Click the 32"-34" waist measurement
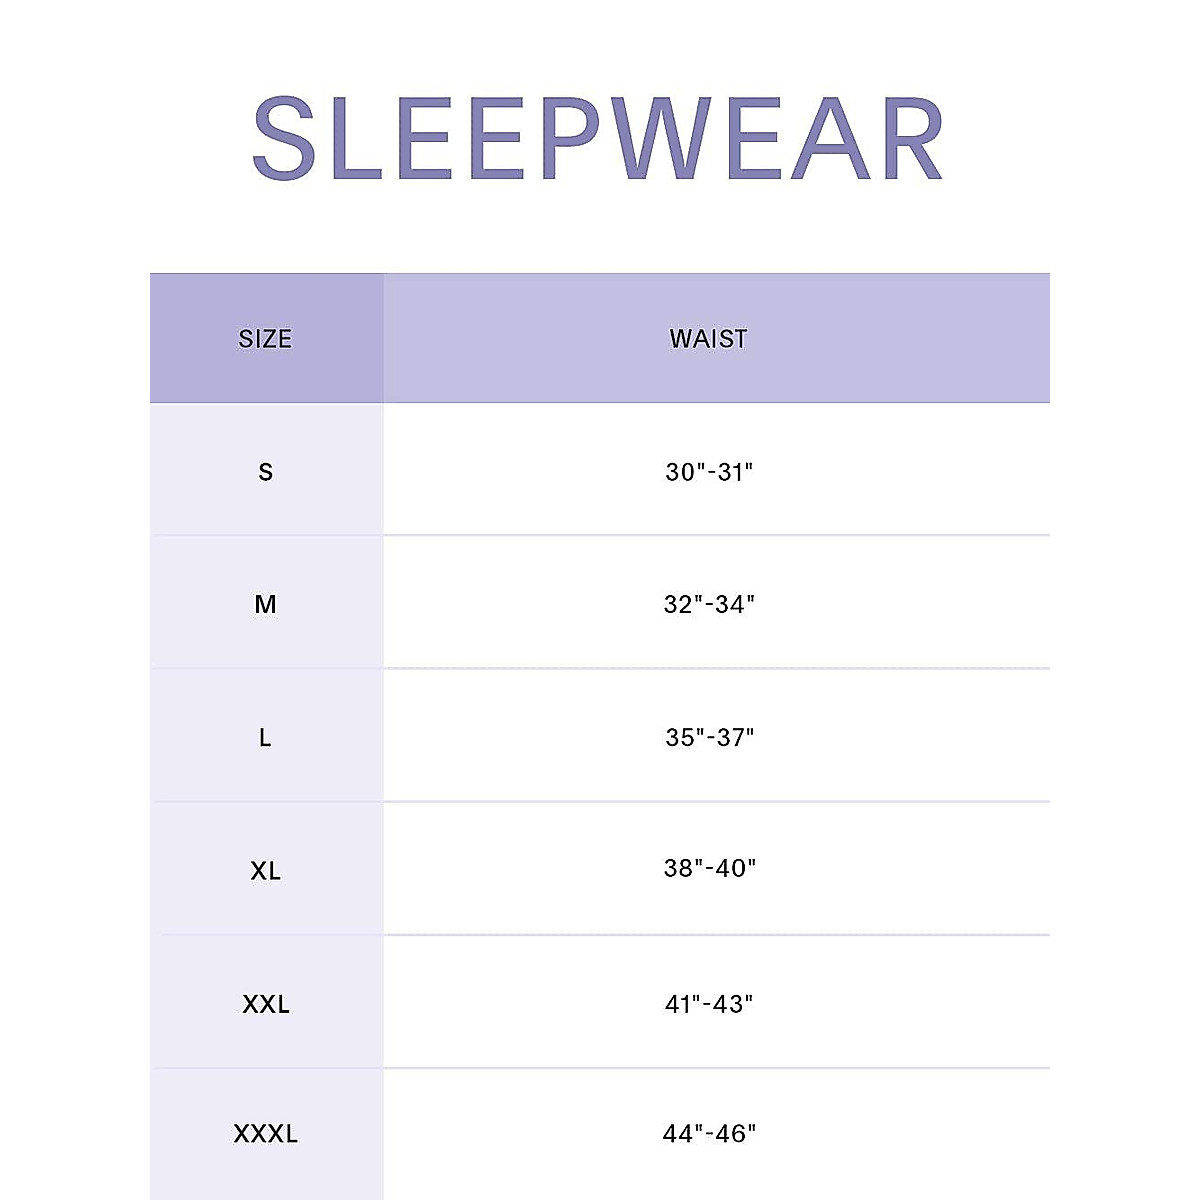This screenshot has width=1200, height=1200. tap(709, 605)
